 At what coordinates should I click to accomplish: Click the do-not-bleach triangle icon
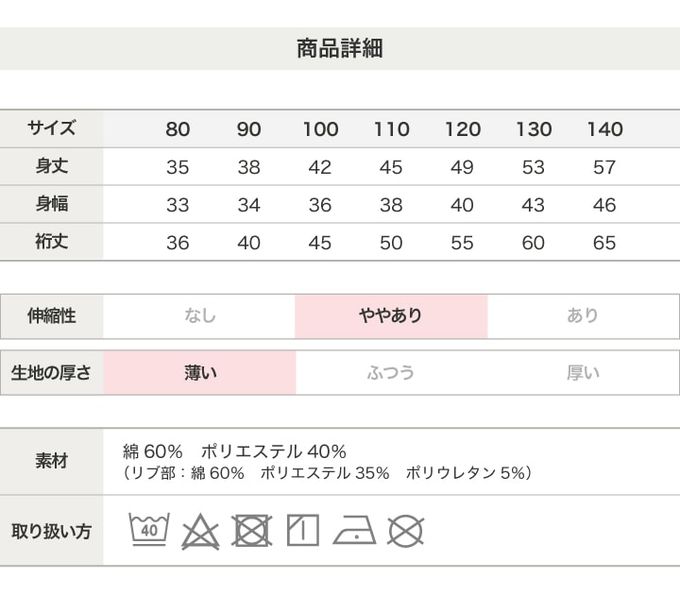[x=200, y=531]
